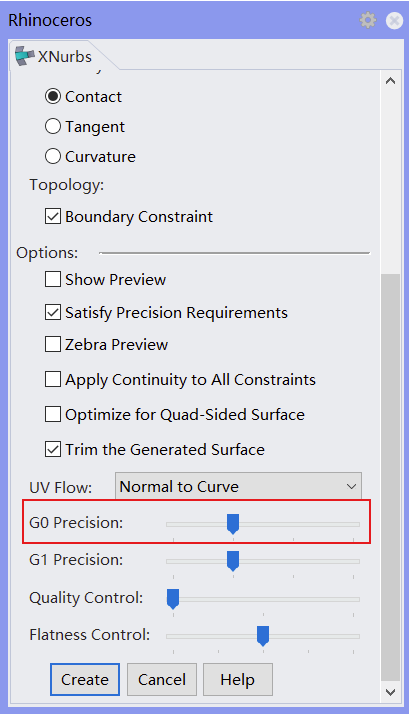Uncheck Boundary Constraint checkbox
This screenshot has width=409, height=714.
point(53,216)
